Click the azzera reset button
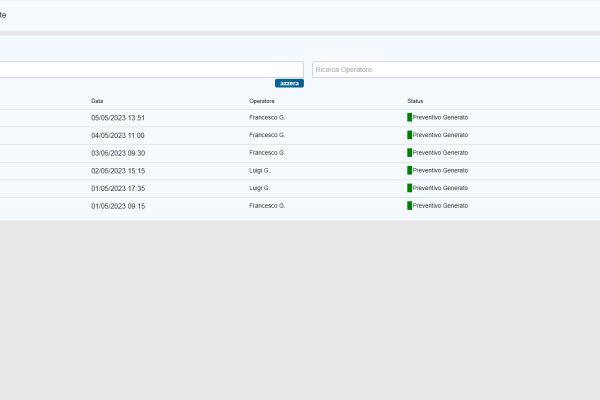 [289, 83]
